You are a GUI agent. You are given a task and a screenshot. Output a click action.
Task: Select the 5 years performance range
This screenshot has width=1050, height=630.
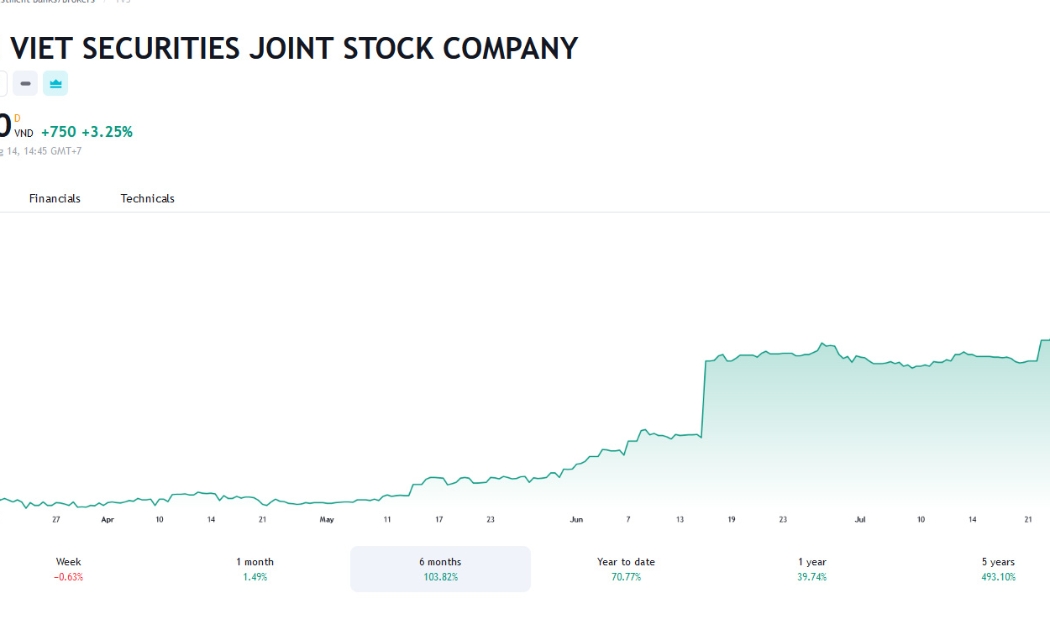coord(998,569)
